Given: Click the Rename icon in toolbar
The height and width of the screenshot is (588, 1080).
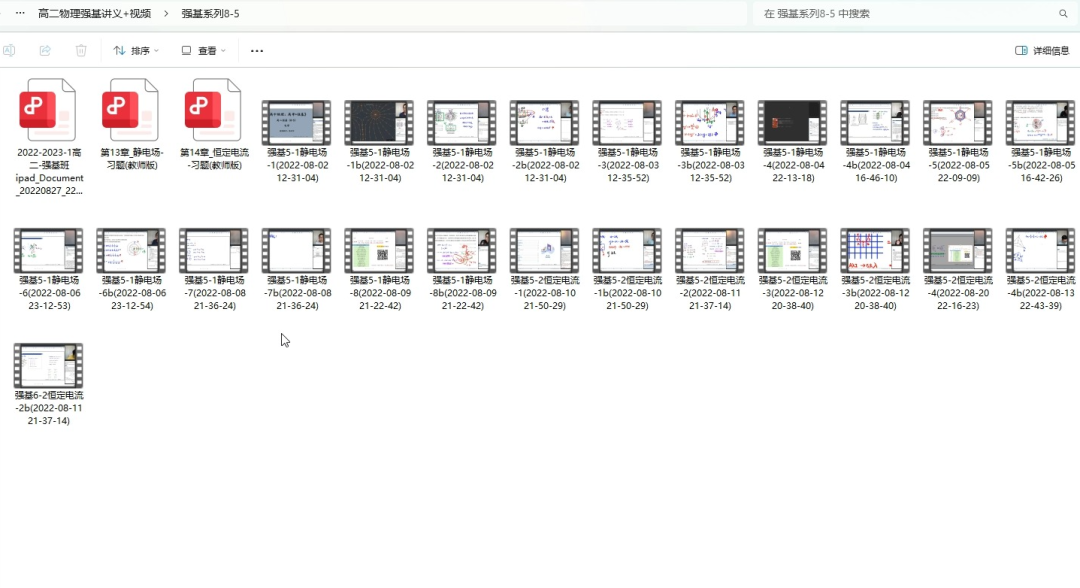Looking at the screenshot, I should coord(9,51).
